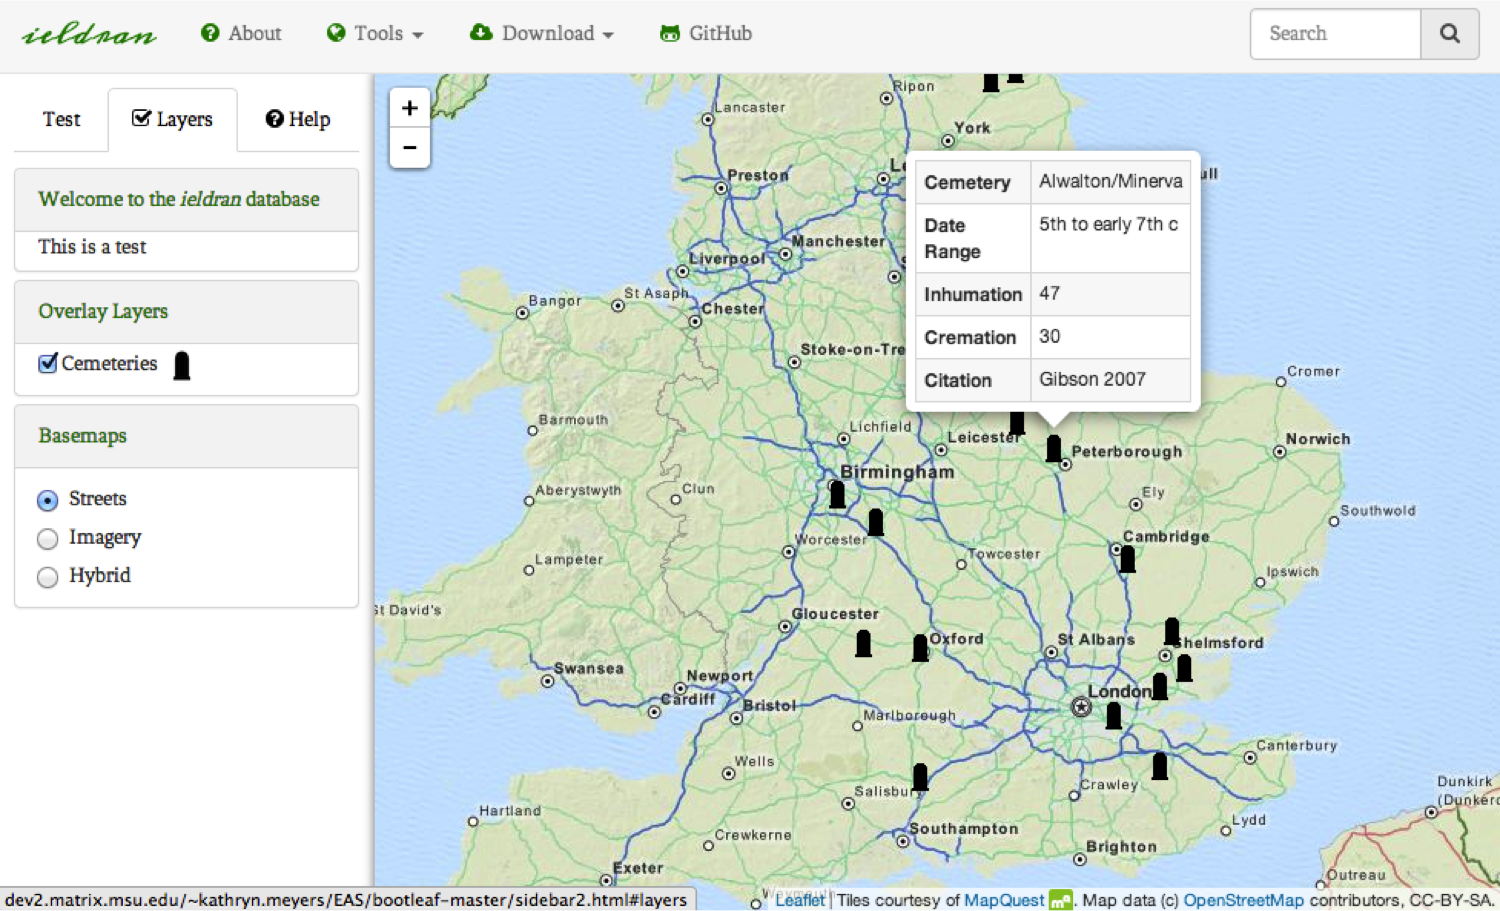Select cemetery marker directly above Chelmsford label
The height and width of the screenshot is (911, 1500).
click(1172, 631)
